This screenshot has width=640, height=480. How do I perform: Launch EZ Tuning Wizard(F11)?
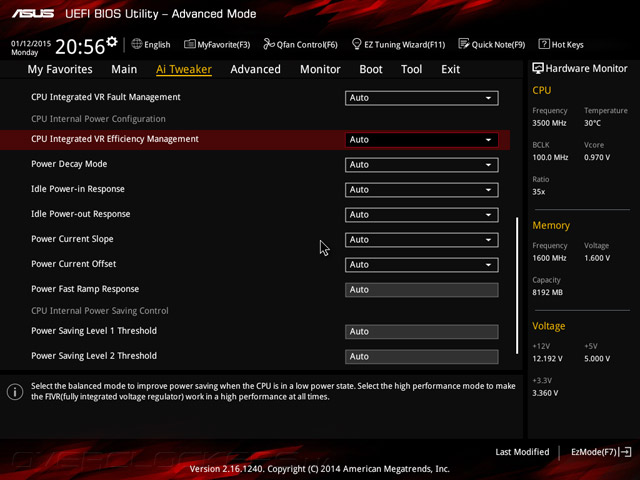pyautogui.click(x=398, y=44)
